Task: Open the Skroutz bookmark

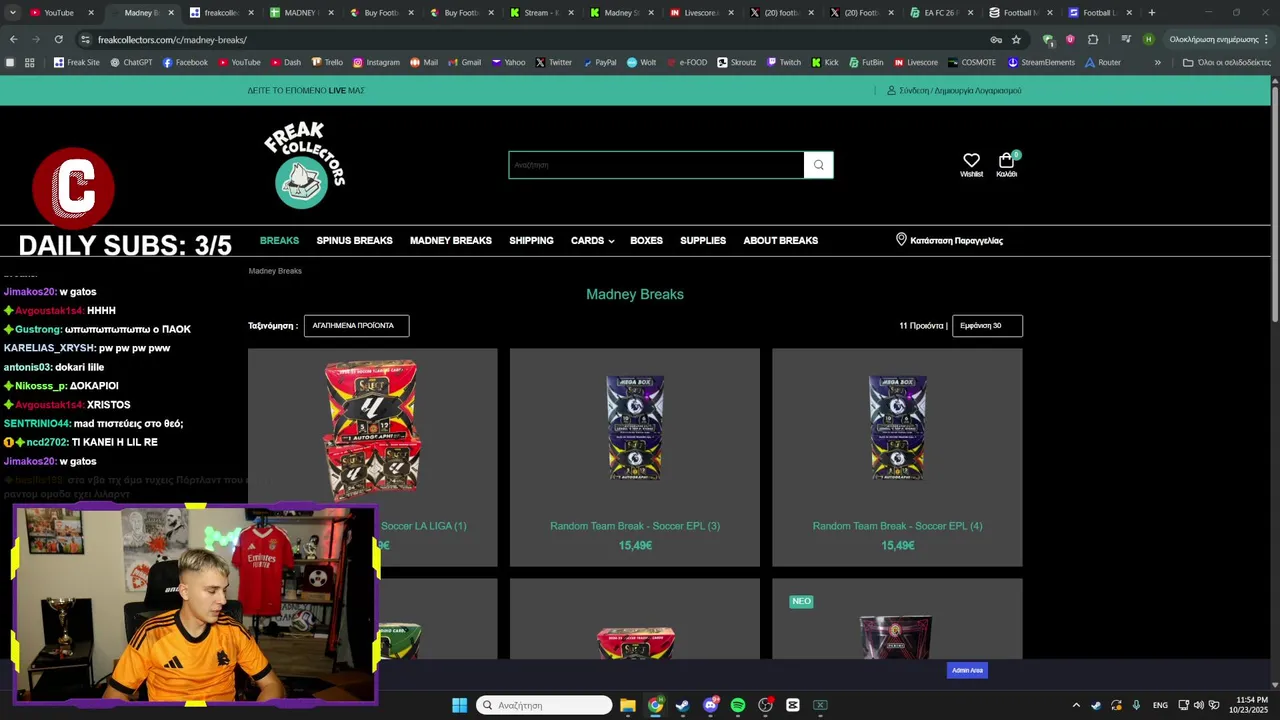Action: tap(736, 62)
